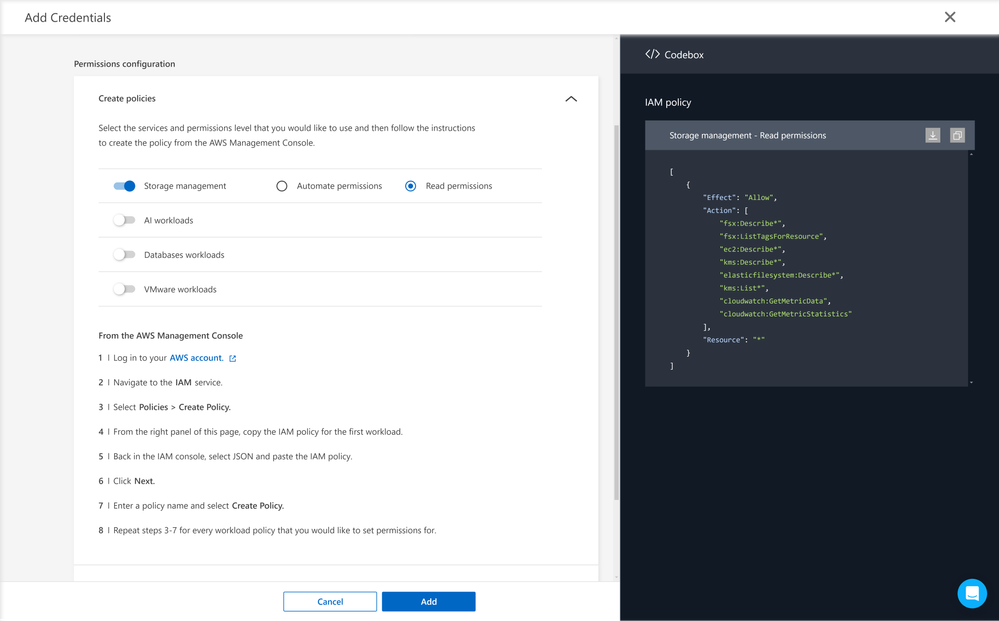The image size is (999, 621).
Task: Close the Add Credentials dialog
Action: (950, 17)
